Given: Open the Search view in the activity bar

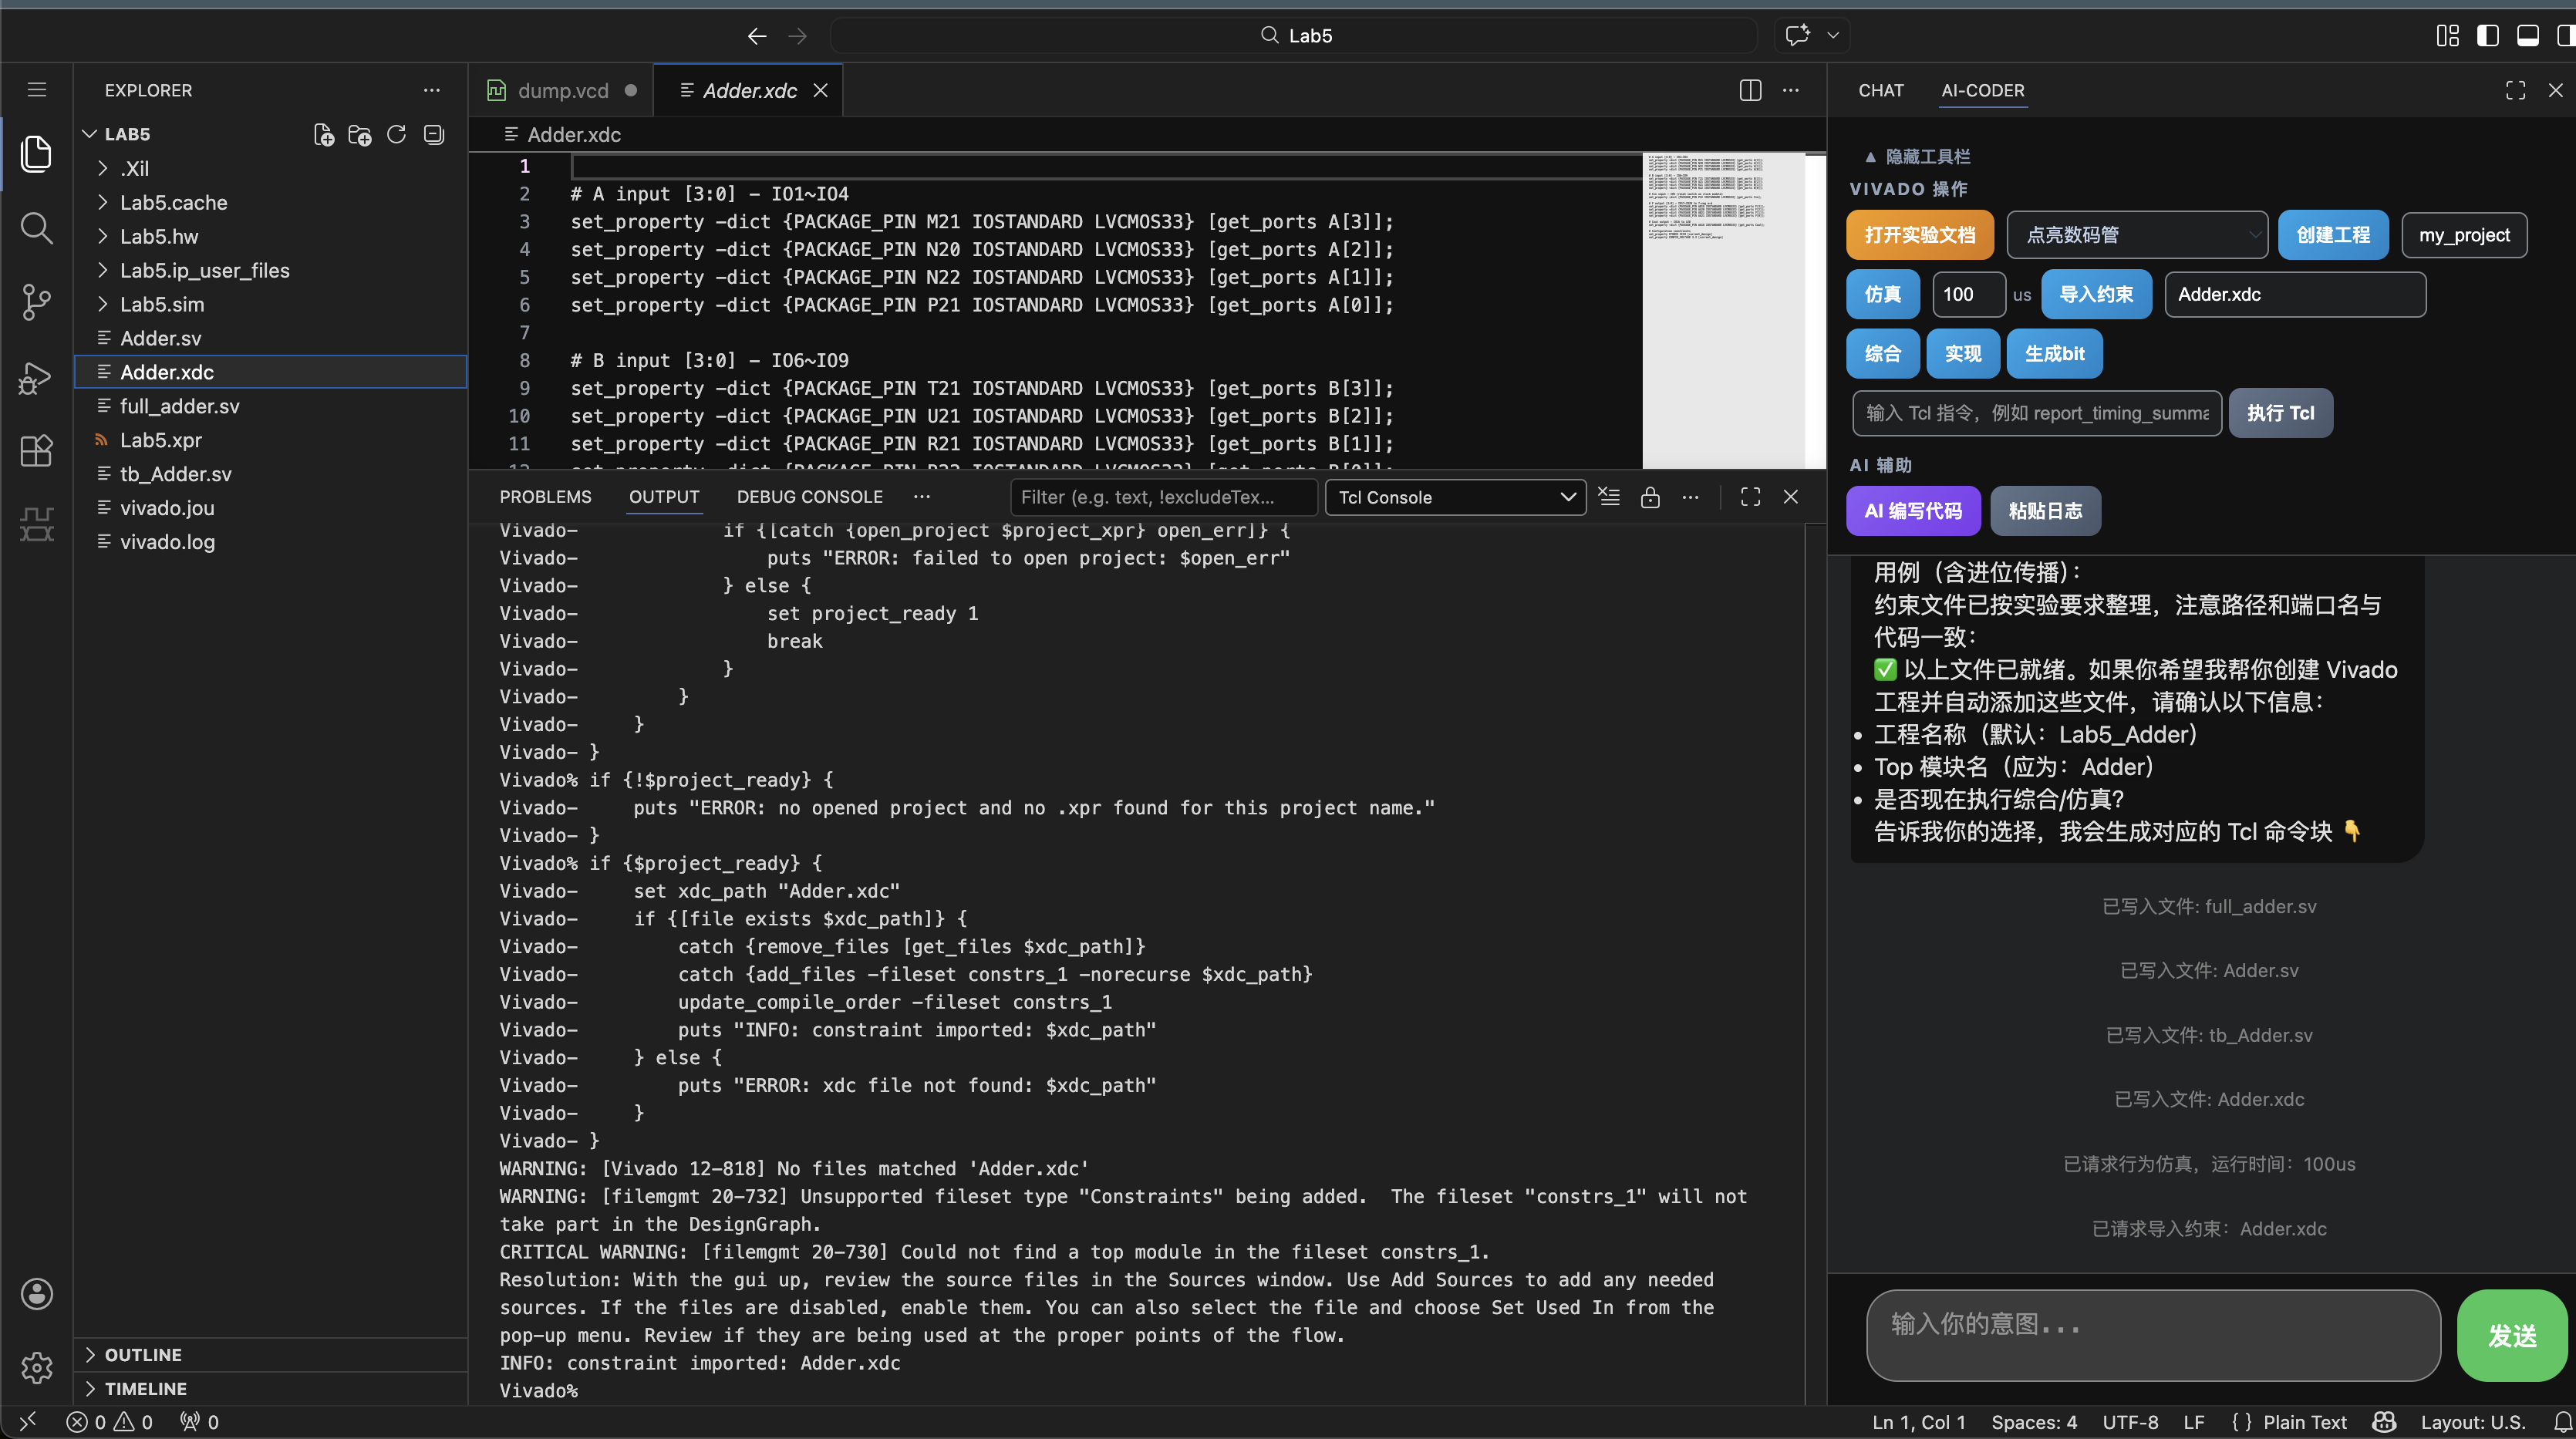Looking at the screenshot, I should 36,228.
